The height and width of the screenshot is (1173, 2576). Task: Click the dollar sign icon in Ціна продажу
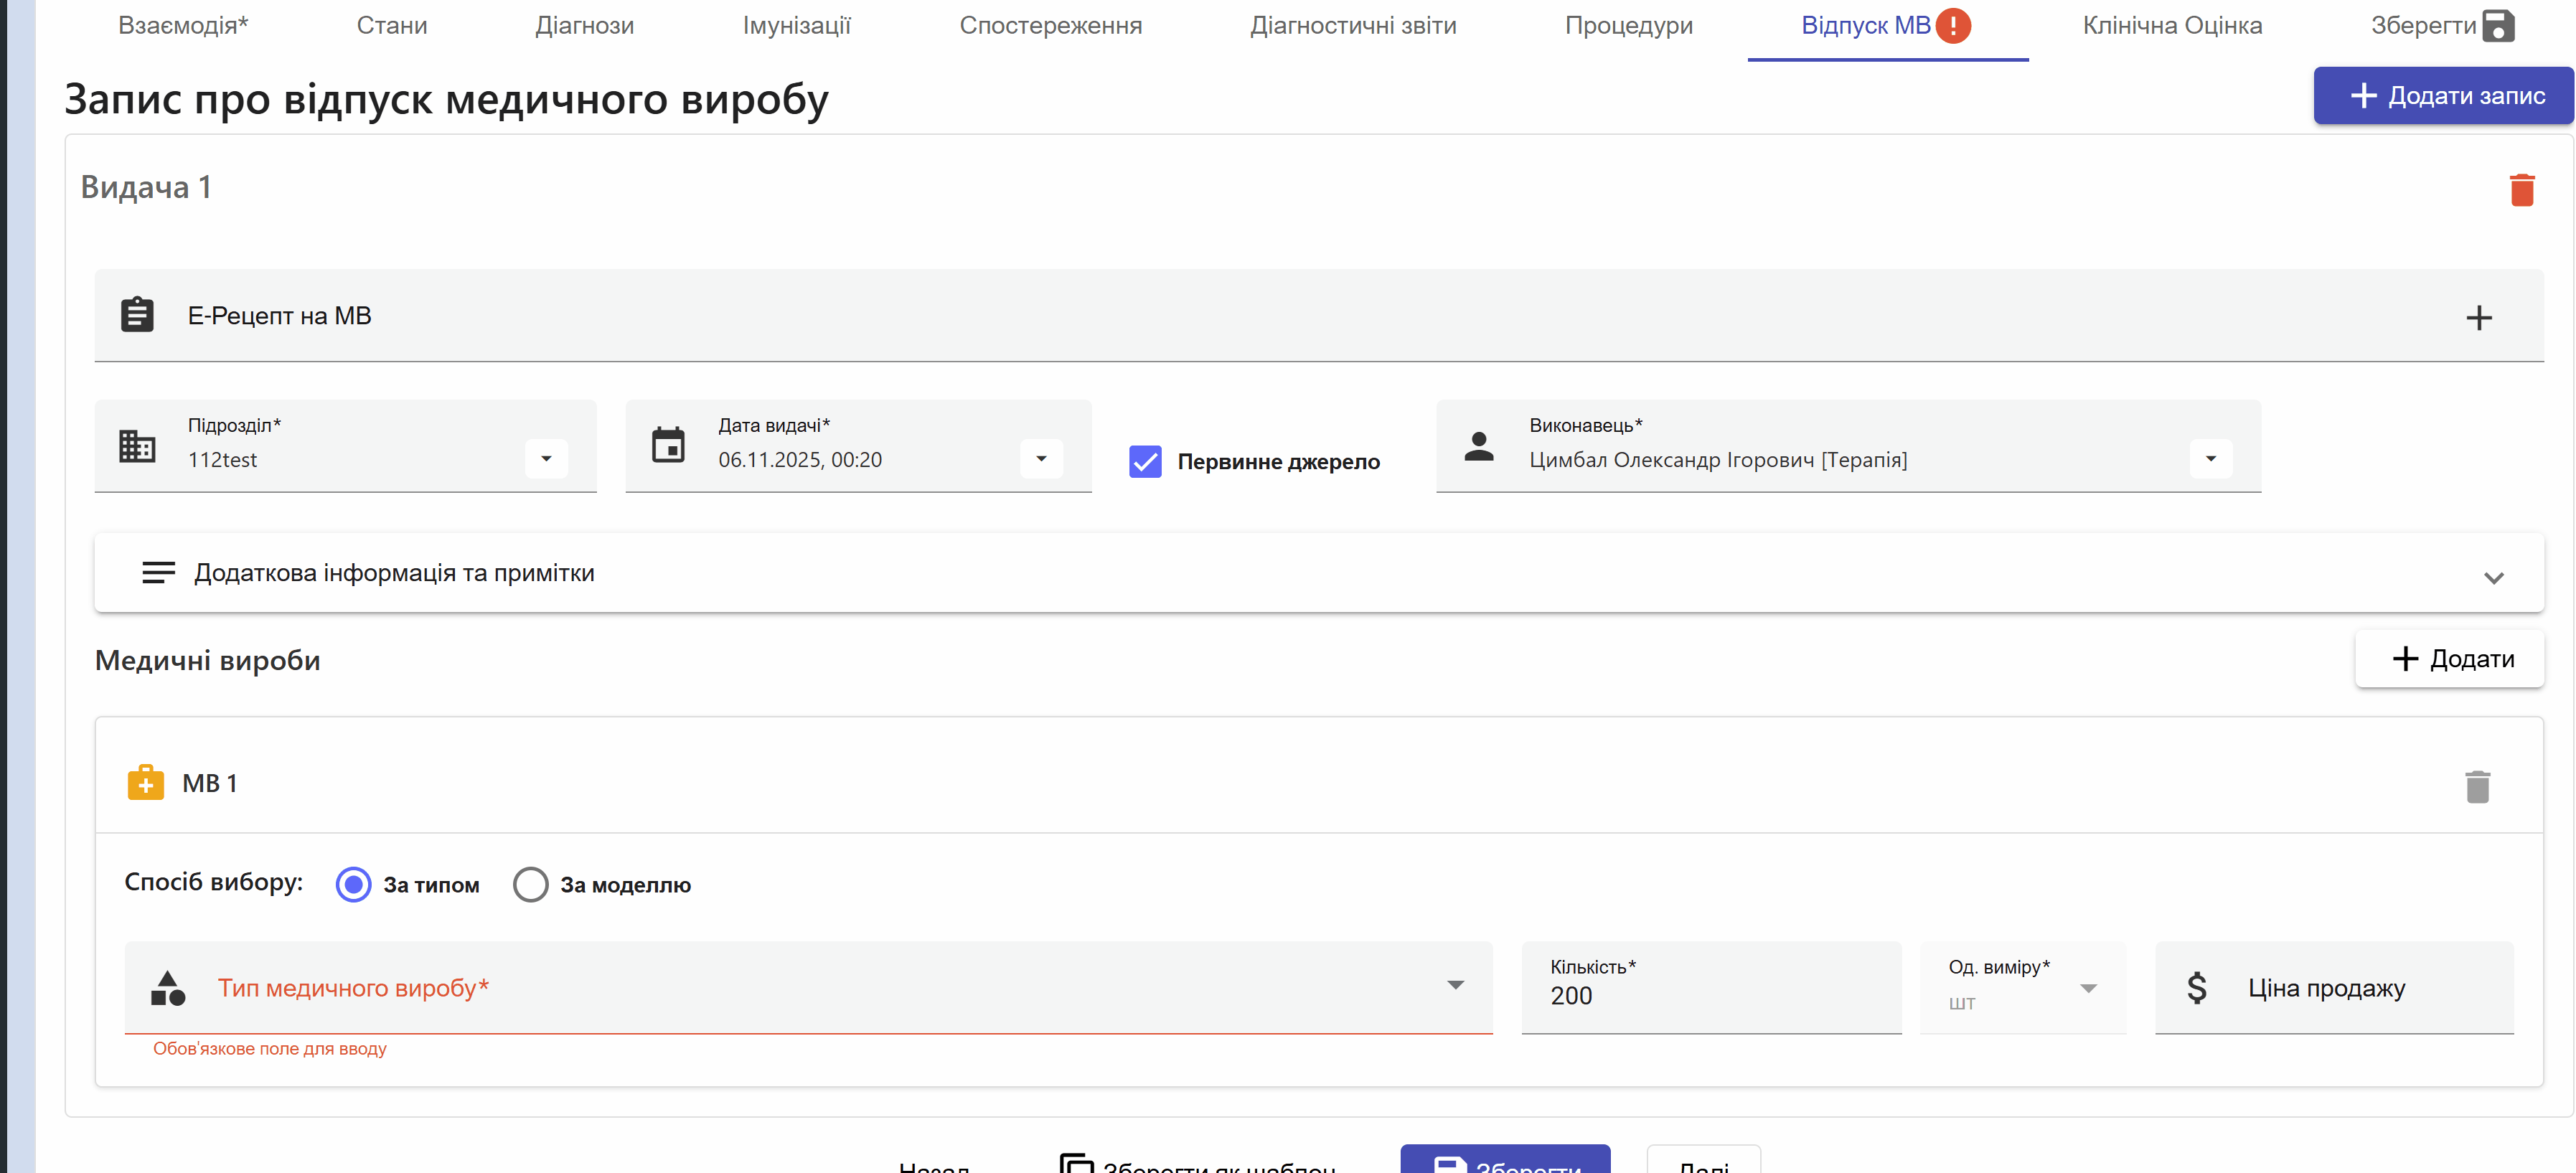tap(2196, 987)
